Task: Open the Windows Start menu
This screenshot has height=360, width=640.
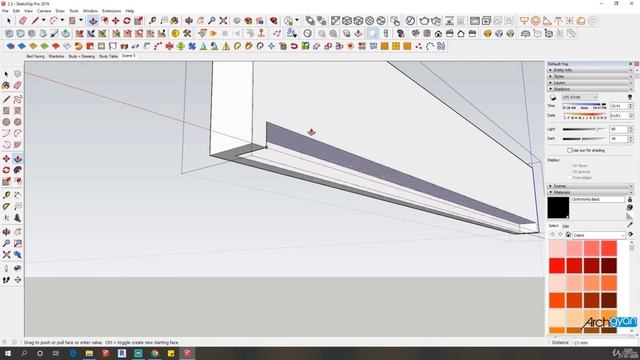Action: click(8, 353)
